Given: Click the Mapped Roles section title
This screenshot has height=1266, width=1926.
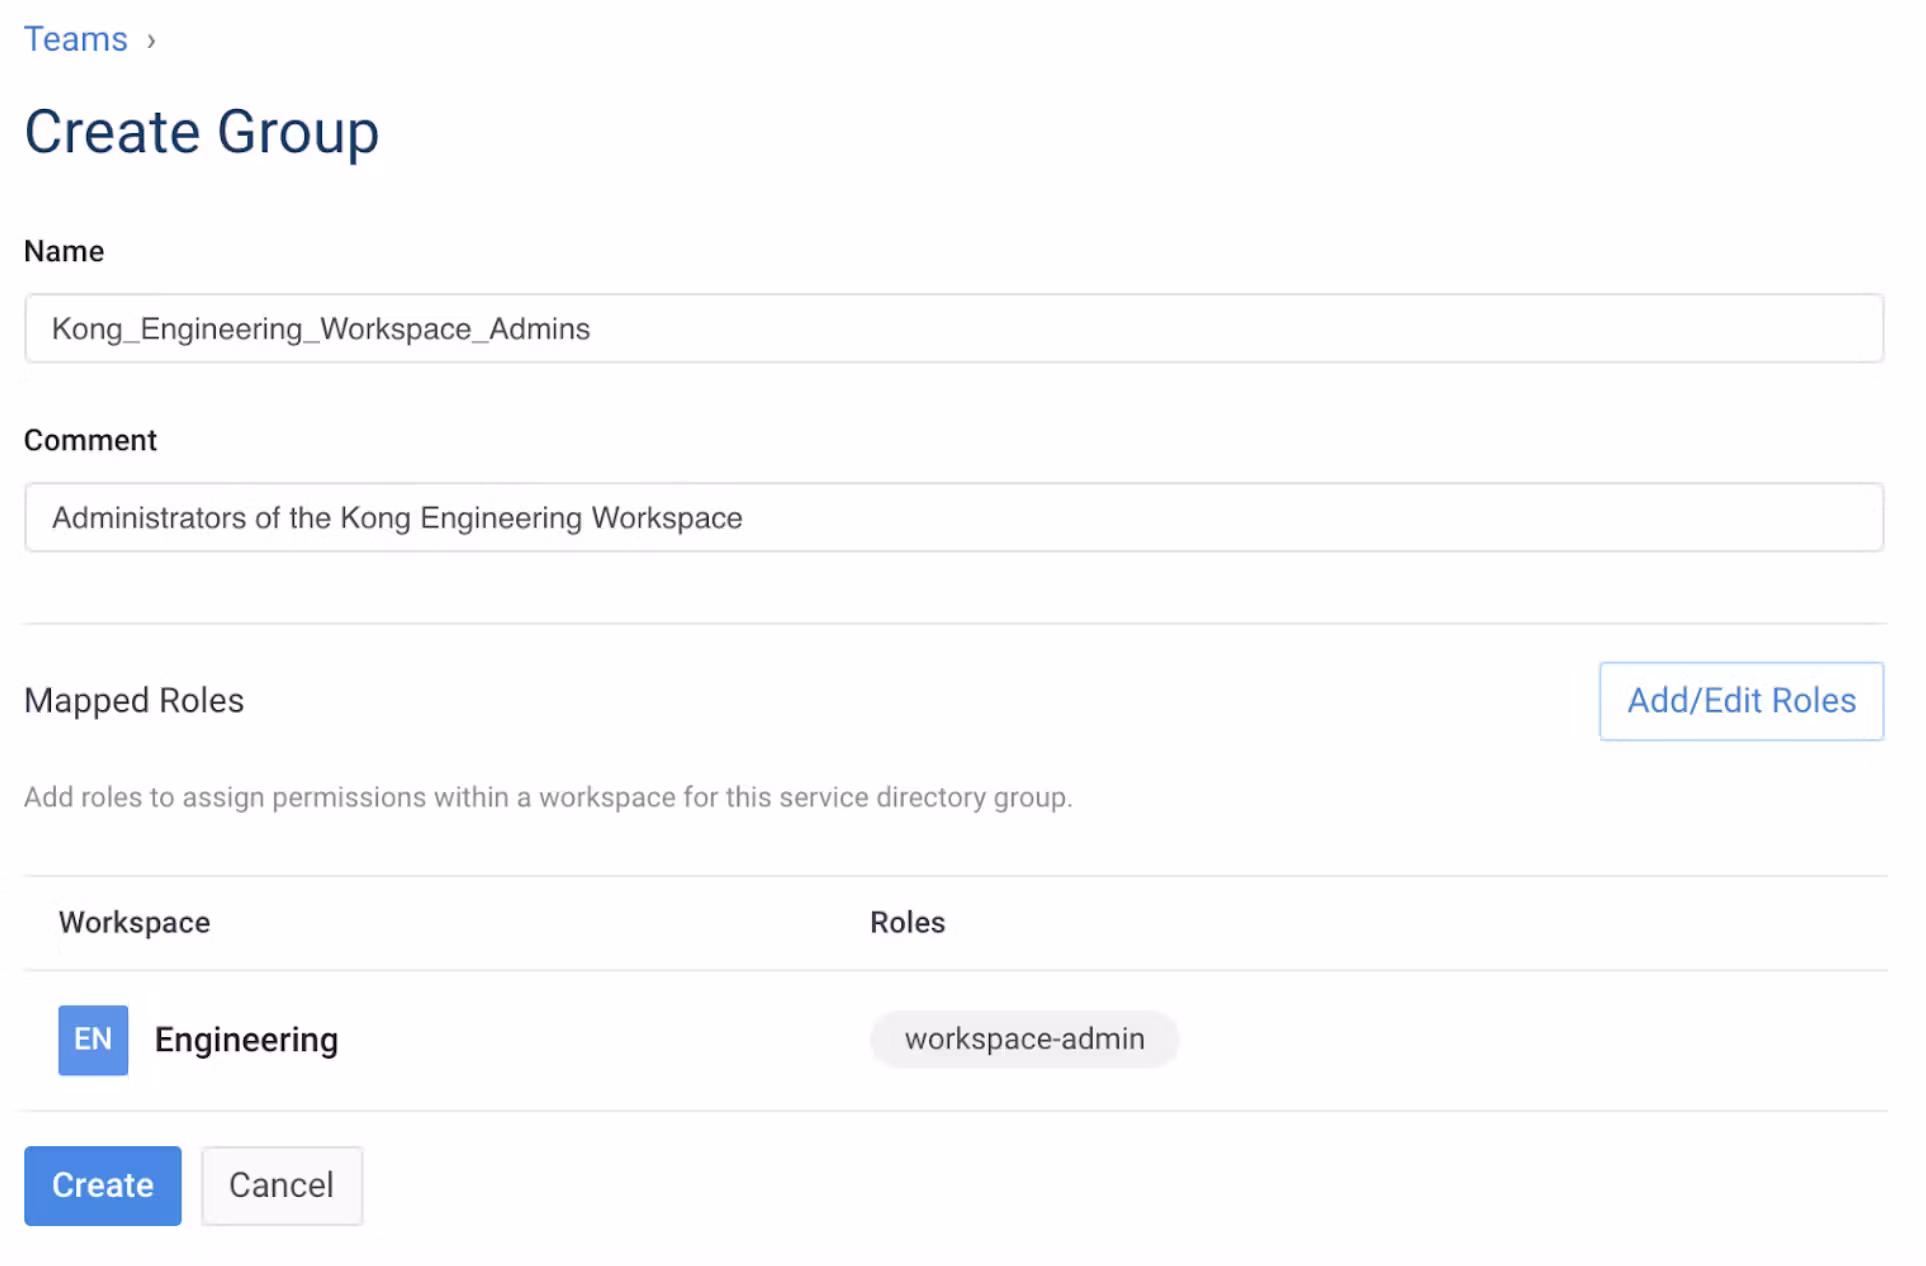Looking at the screenshot, I should pos(134,700).
